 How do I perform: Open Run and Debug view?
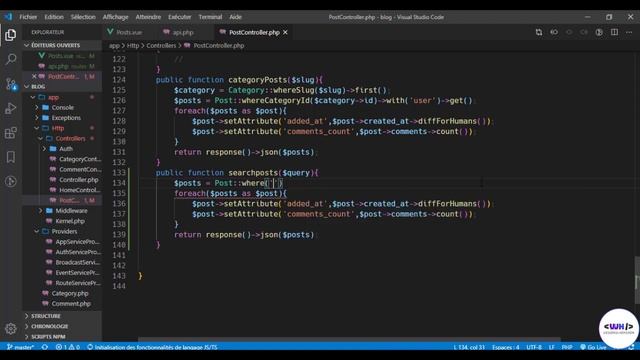click(11, 108)
